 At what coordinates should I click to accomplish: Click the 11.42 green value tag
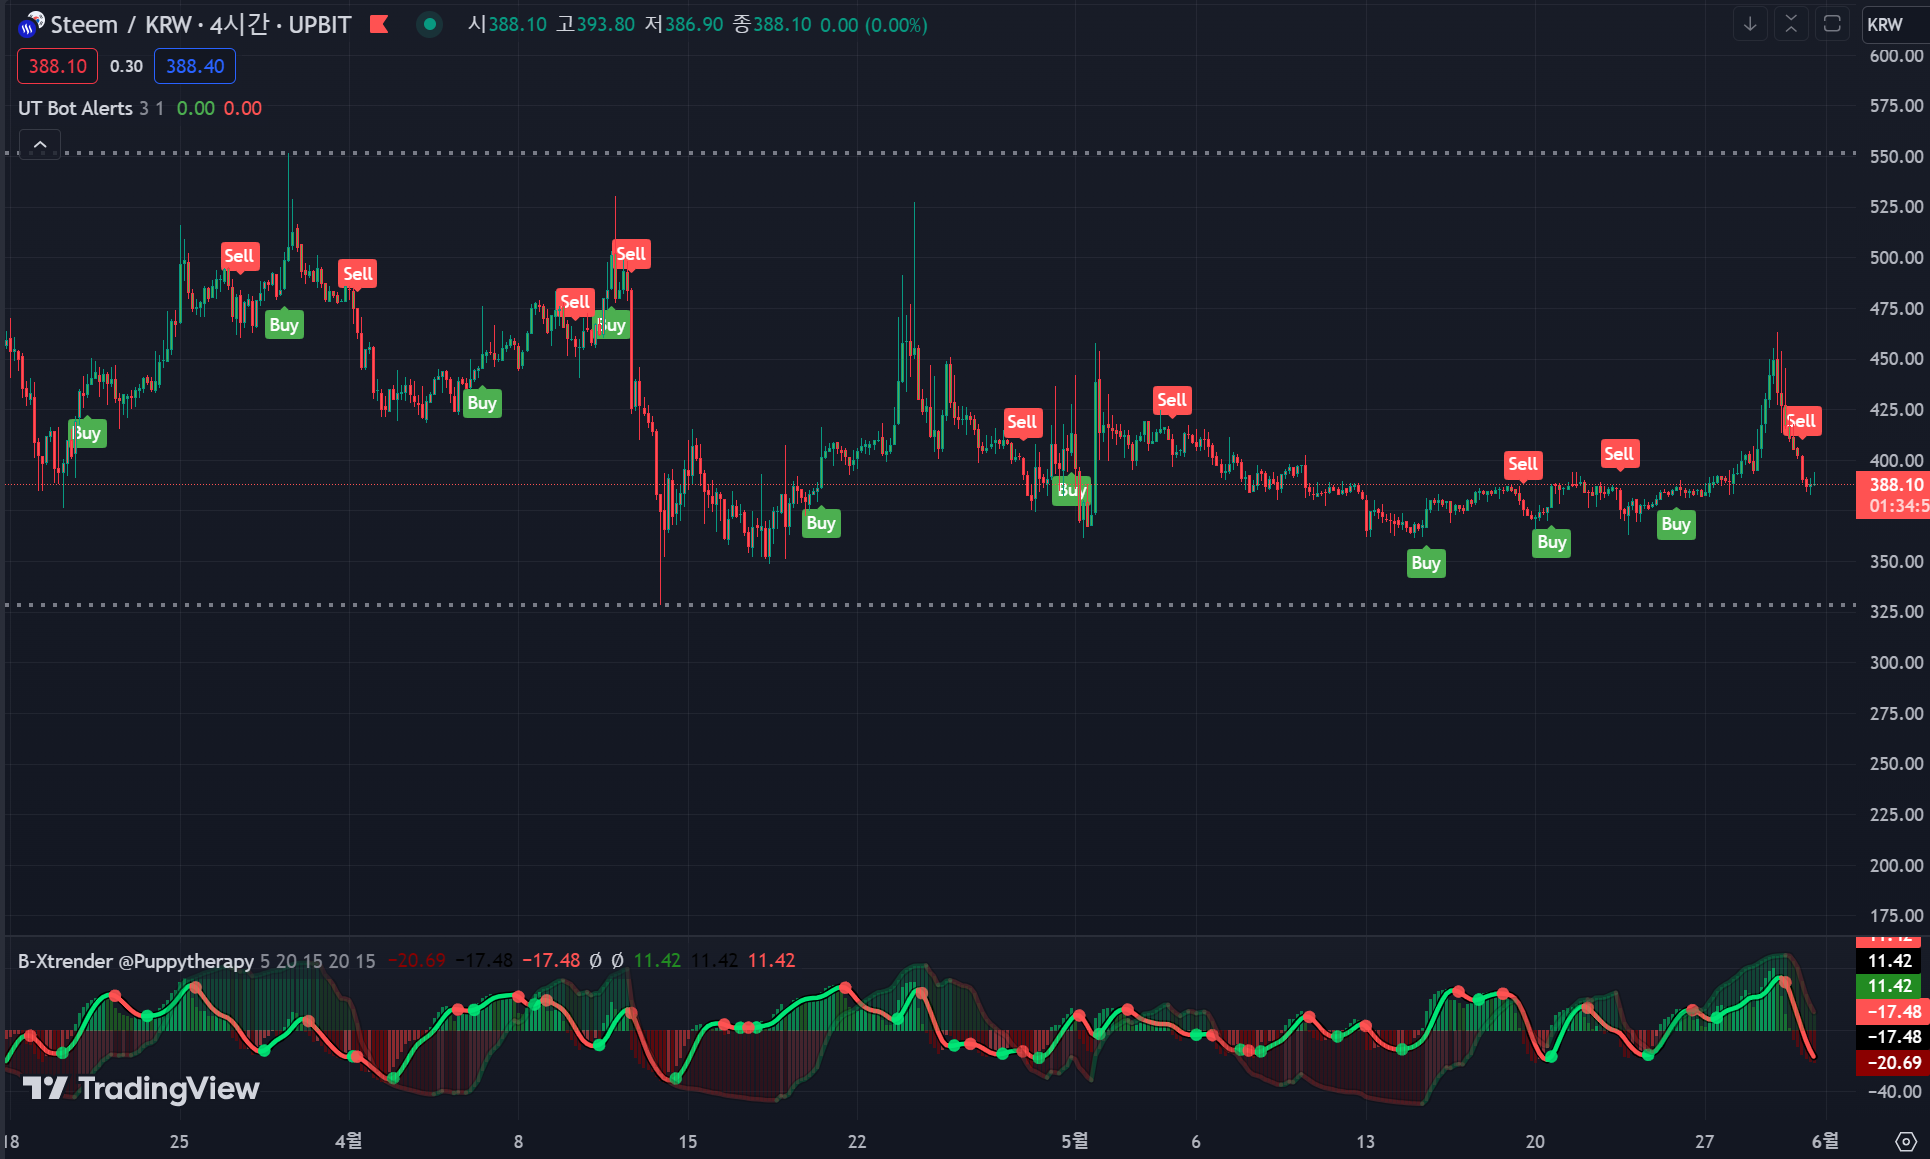tap(1889, 986)
